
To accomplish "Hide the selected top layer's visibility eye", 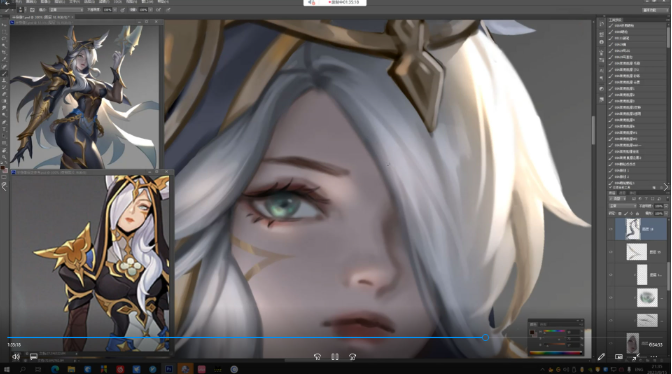I will [x=611, y=229].
